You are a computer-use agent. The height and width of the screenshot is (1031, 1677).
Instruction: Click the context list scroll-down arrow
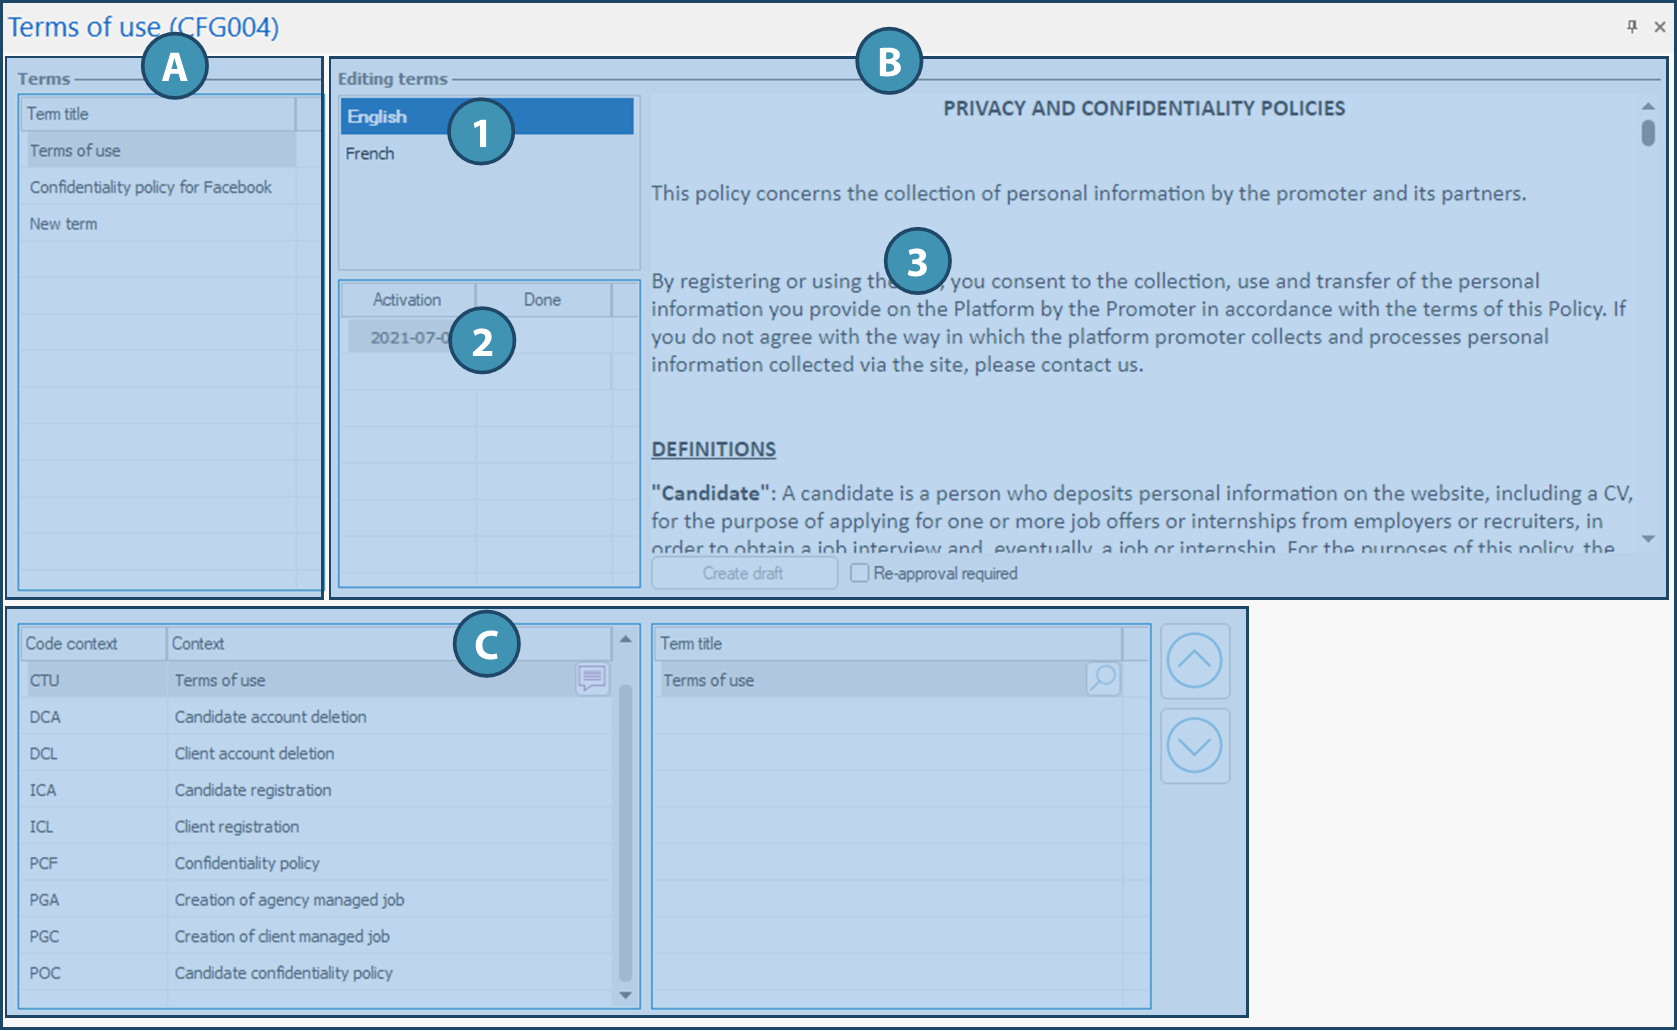point(626,995)
